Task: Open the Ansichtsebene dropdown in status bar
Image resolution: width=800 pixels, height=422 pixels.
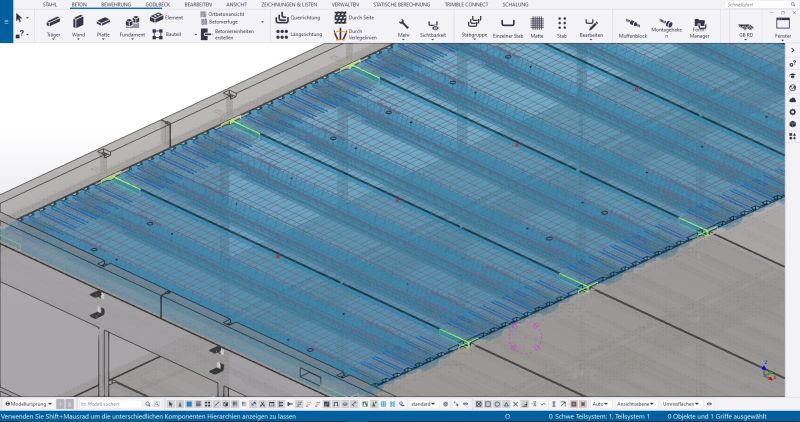Action: click(x=636, y=404)
